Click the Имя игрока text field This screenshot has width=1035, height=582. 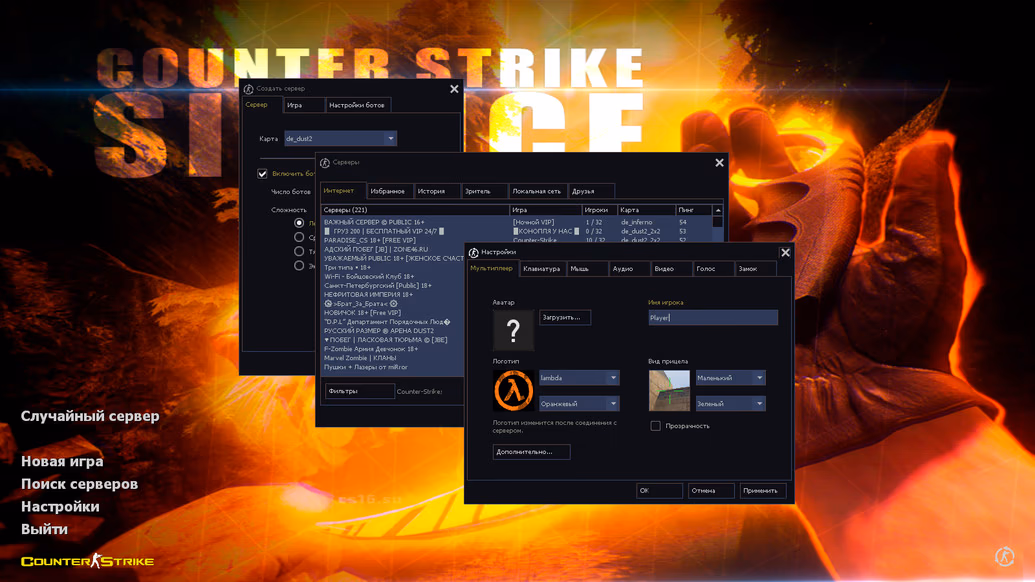coord(712,318)
